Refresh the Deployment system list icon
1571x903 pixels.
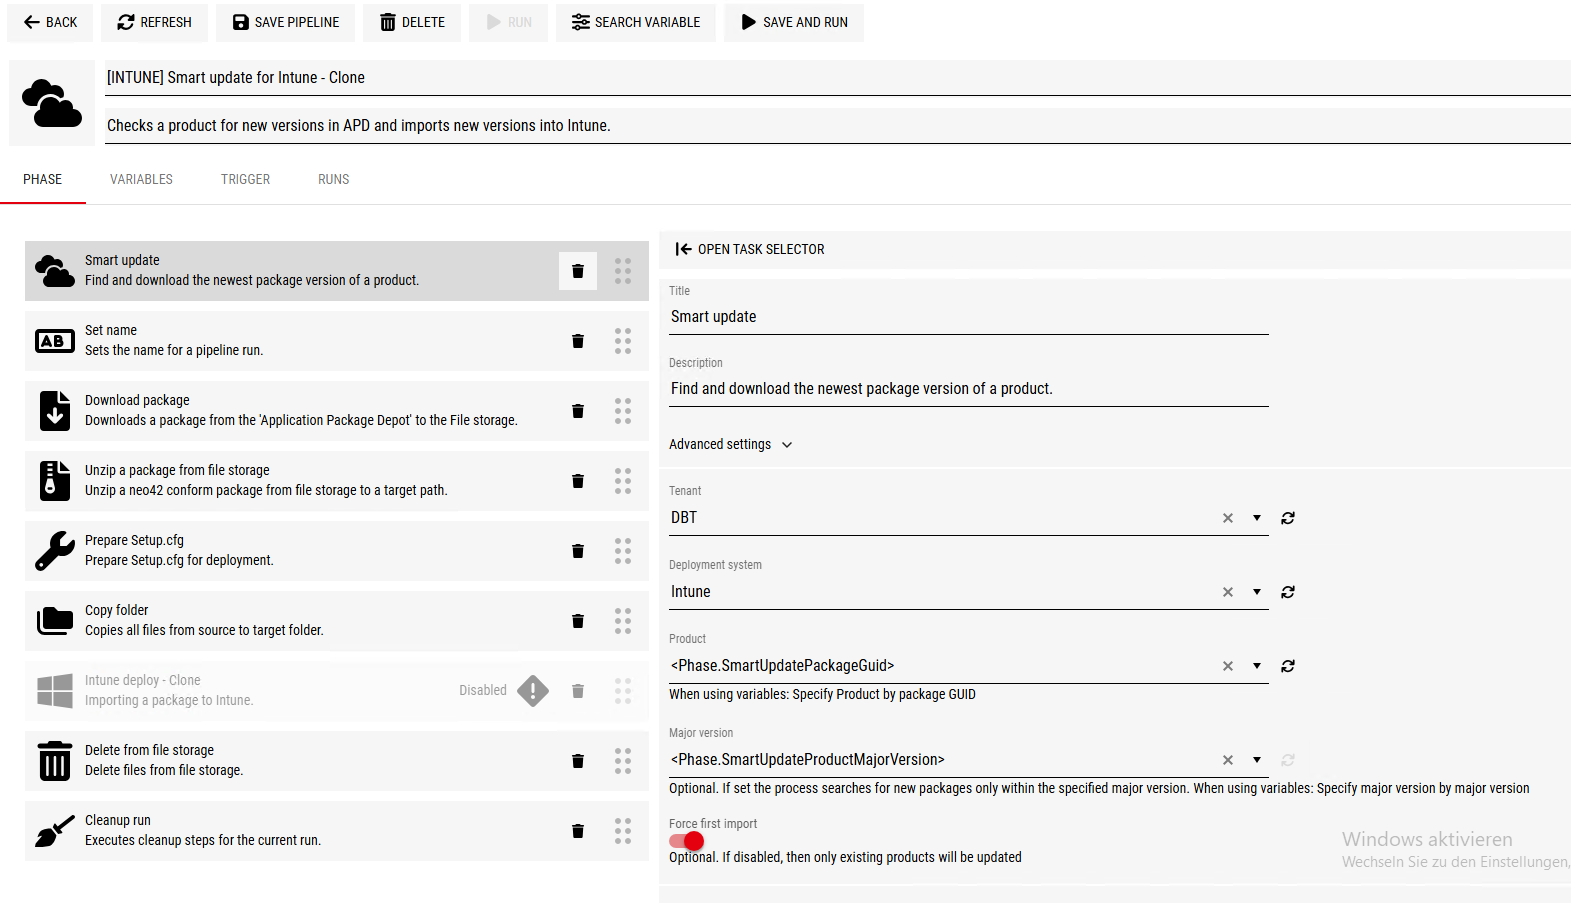coord(1288,592)
